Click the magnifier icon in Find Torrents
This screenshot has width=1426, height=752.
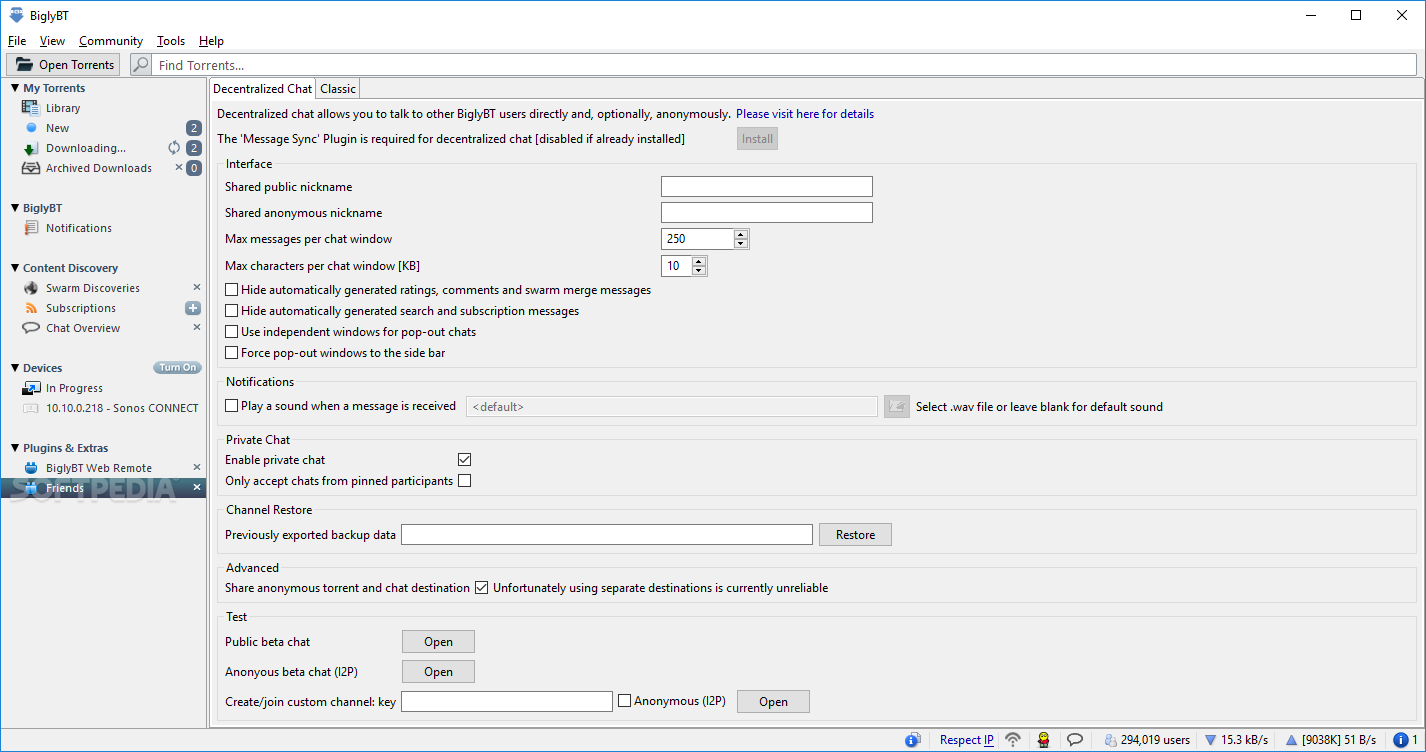[141, 65]
